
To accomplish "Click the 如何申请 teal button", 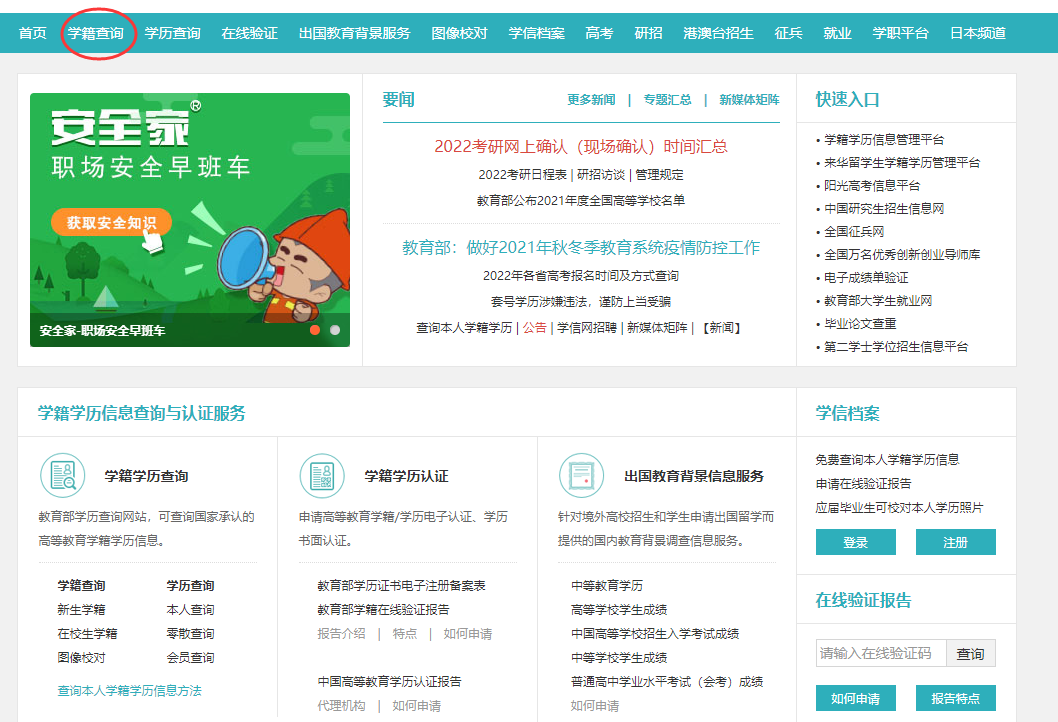I will [856, 698].
